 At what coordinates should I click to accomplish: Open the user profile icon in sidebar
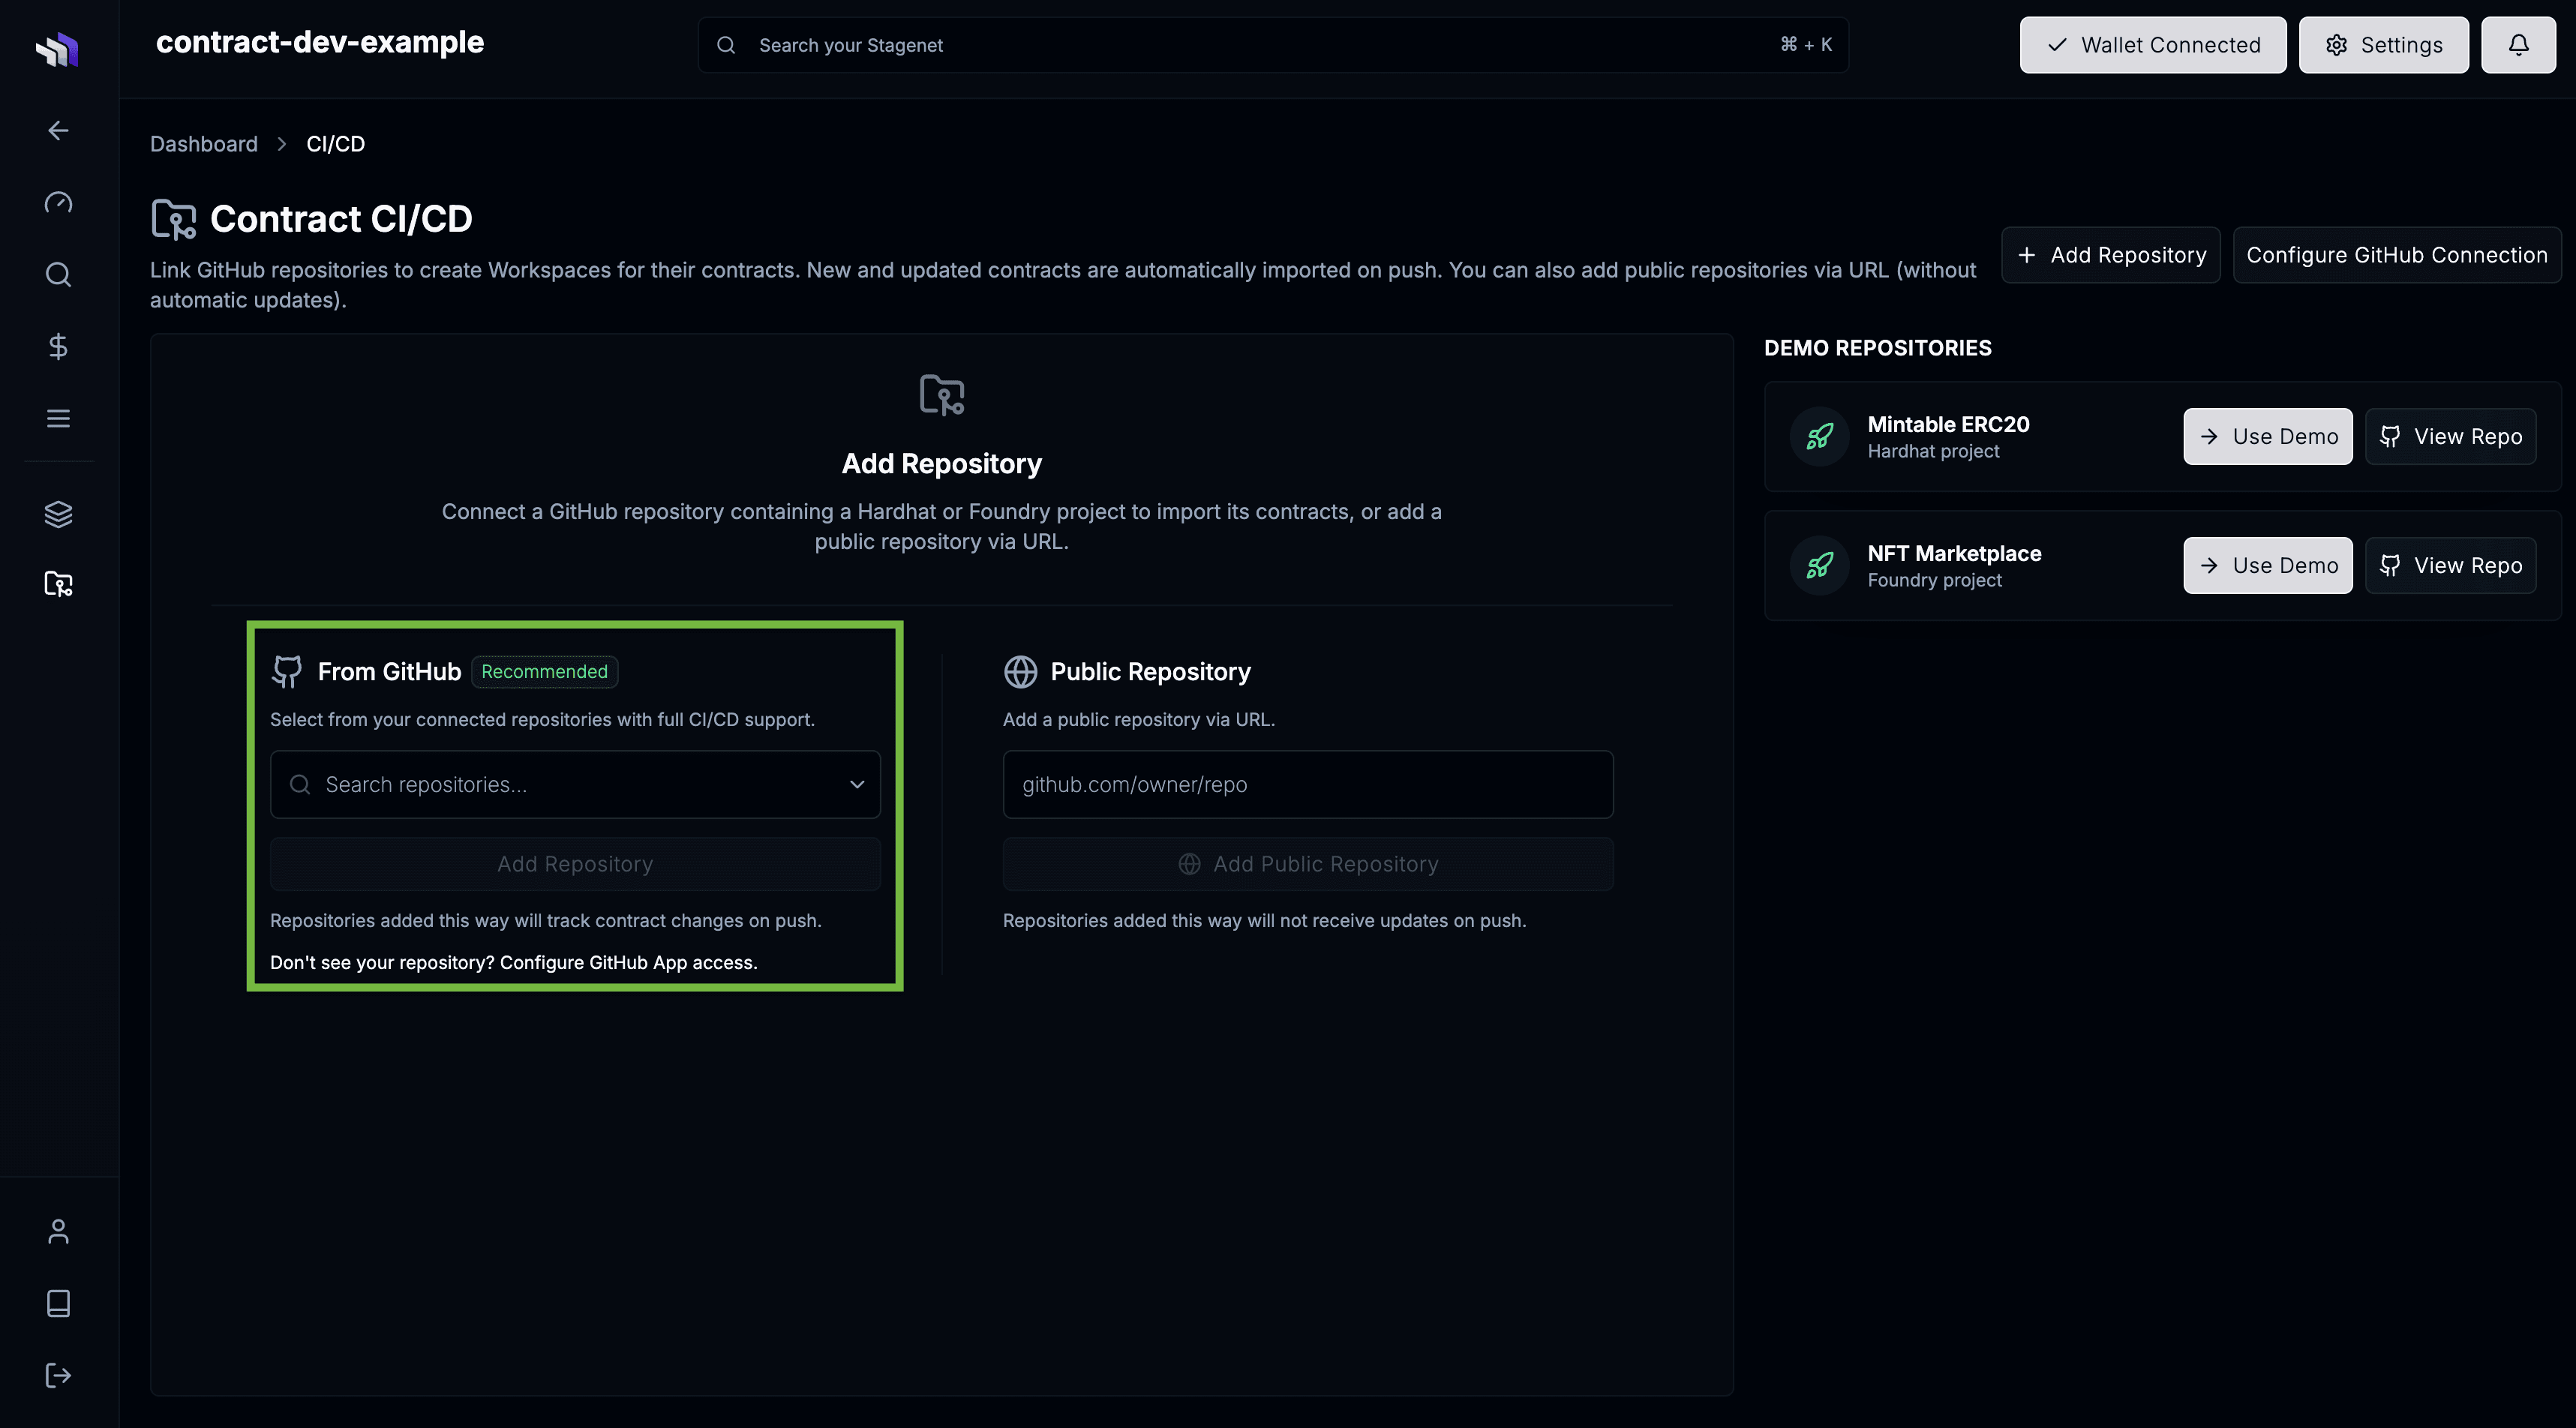coord(57,1230)
